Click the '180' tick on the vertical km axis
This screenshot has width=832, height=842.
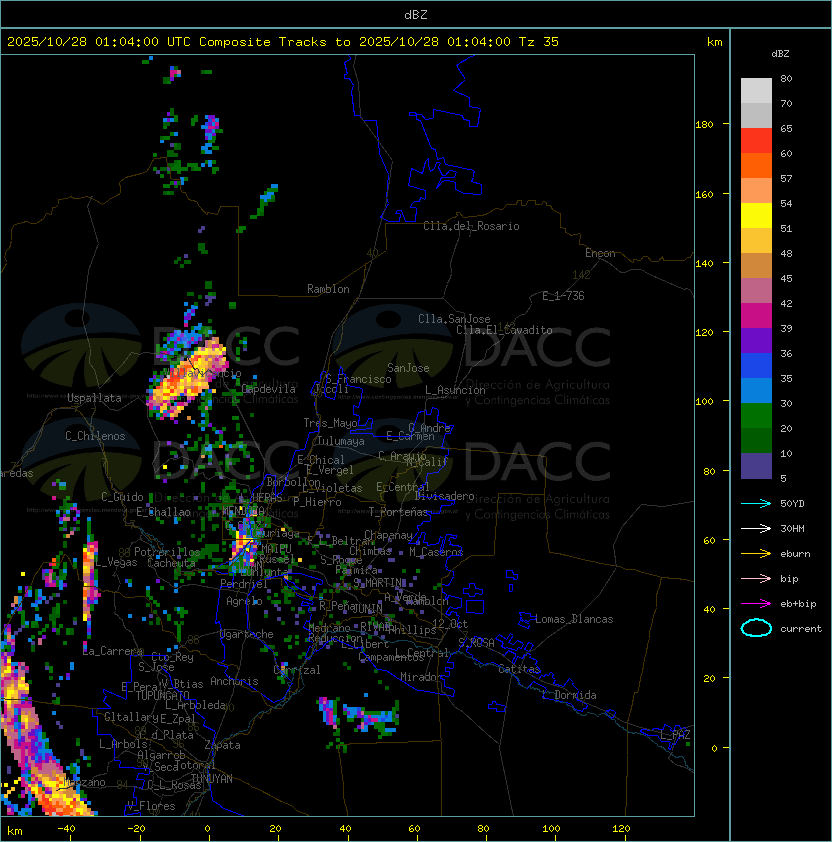(x=704, y=125)
